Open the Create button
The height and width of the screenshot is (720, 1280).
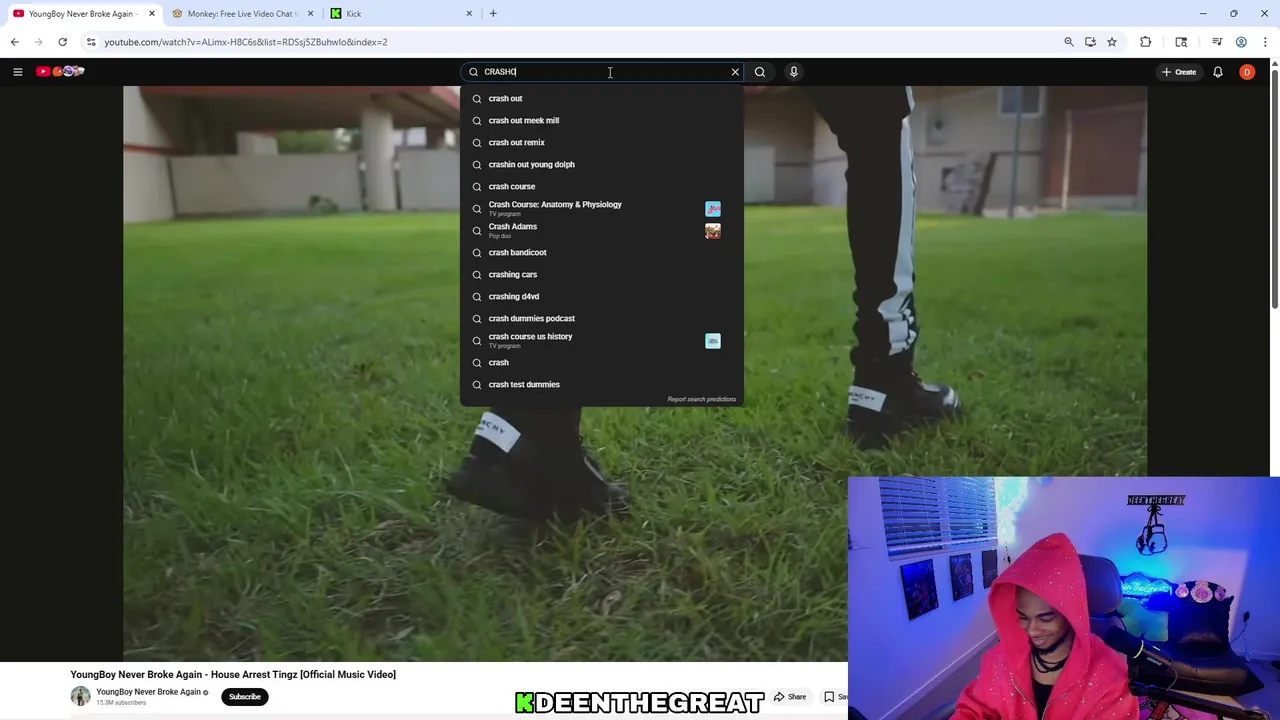coord(1179,72)
